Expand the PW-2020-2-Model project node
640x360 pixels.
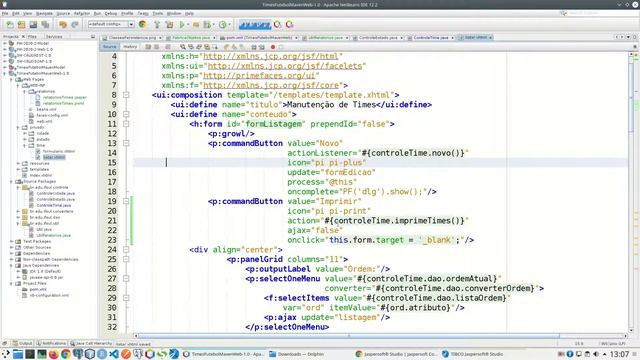click(5, 43)
